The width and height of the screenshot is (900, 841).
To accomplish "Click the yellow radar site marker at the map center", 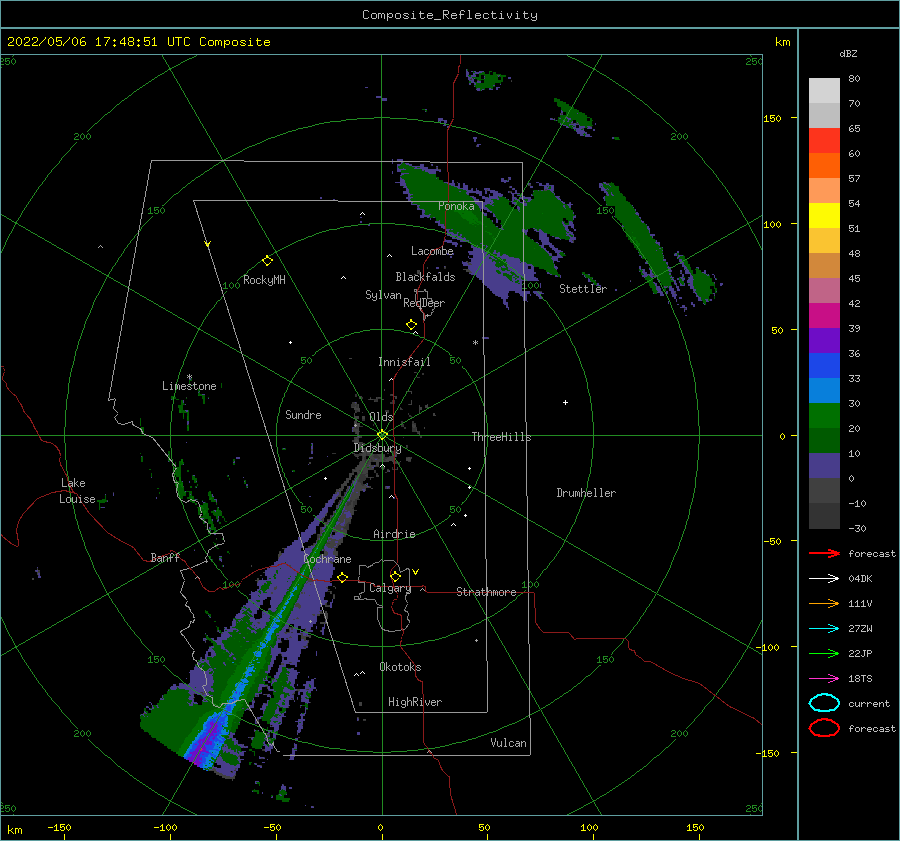I will point(382,435).
